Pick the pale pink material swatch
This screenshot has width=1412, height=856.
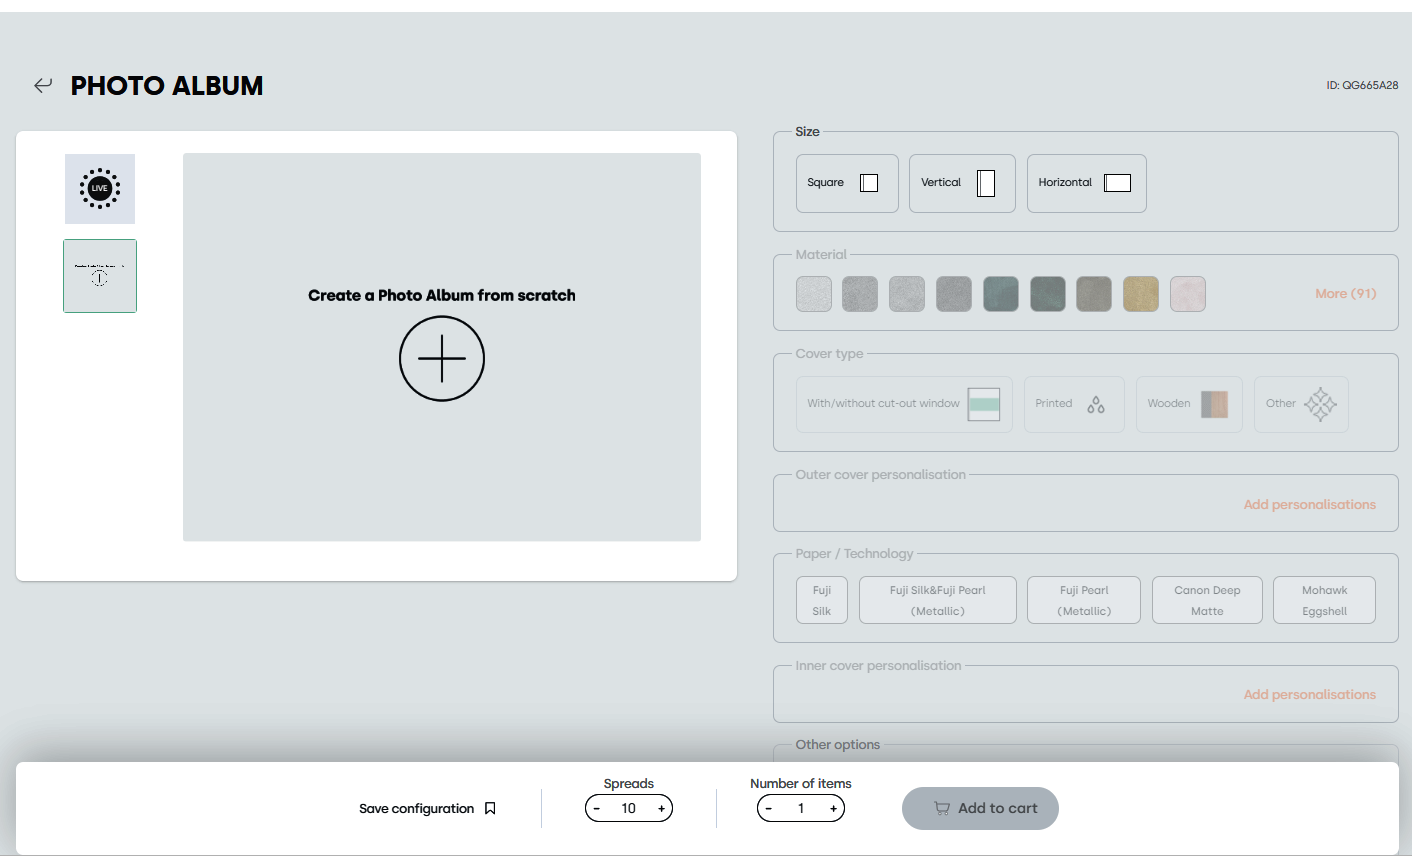click(x=1188, y=294)
